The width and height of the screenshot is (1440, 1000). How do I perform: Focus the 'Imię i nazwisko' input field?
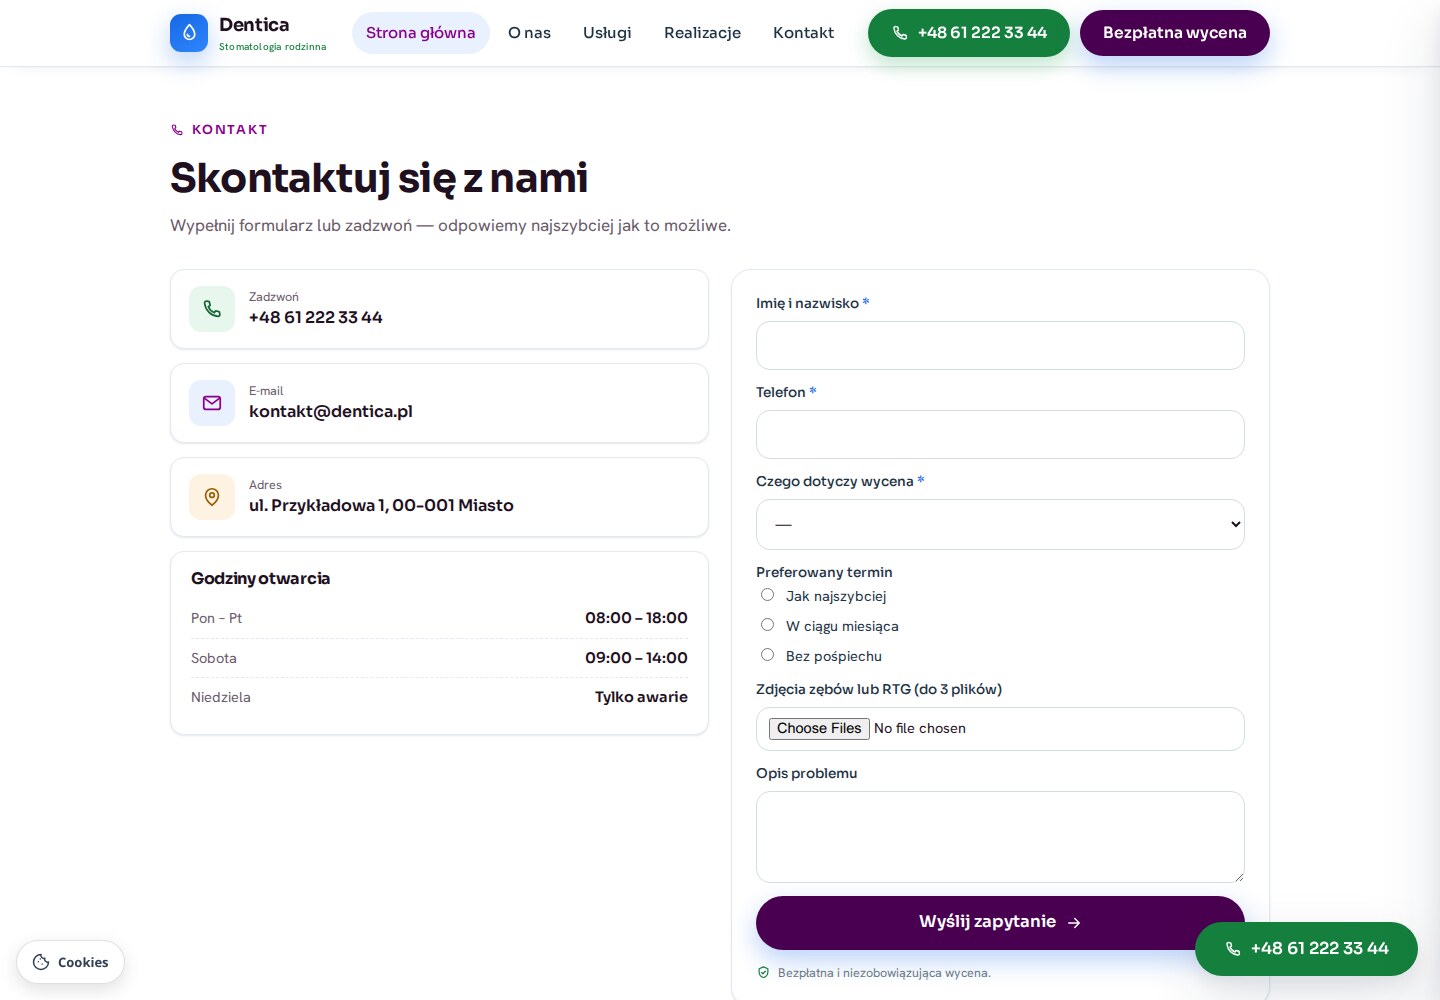pos(1000,345)
